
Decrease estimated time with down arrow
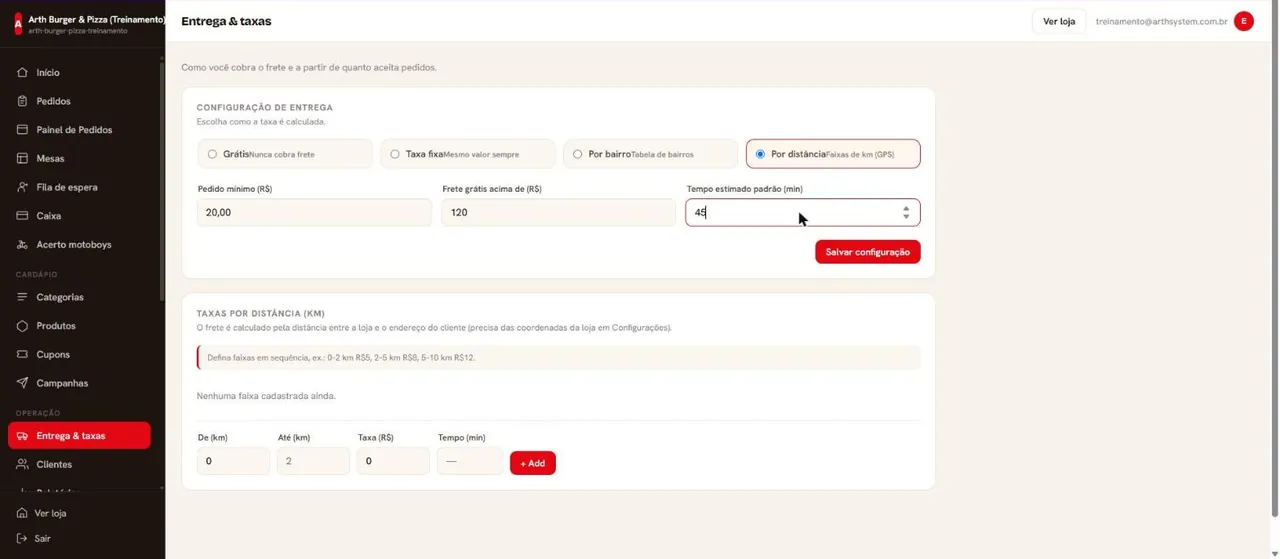coord(906,217)
